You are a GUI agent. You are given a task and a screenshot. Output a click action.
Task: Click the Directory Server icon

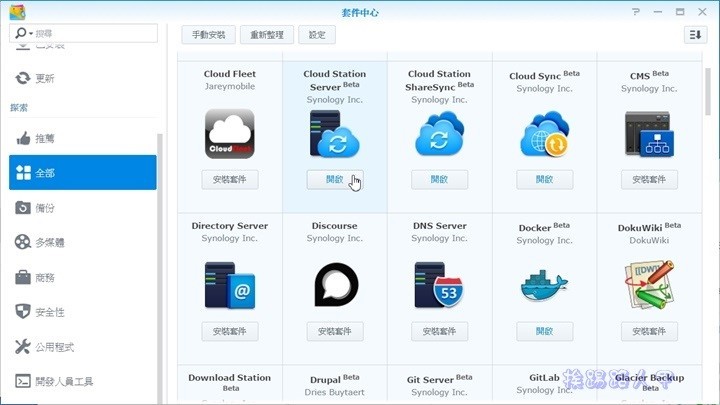[230, 285]
